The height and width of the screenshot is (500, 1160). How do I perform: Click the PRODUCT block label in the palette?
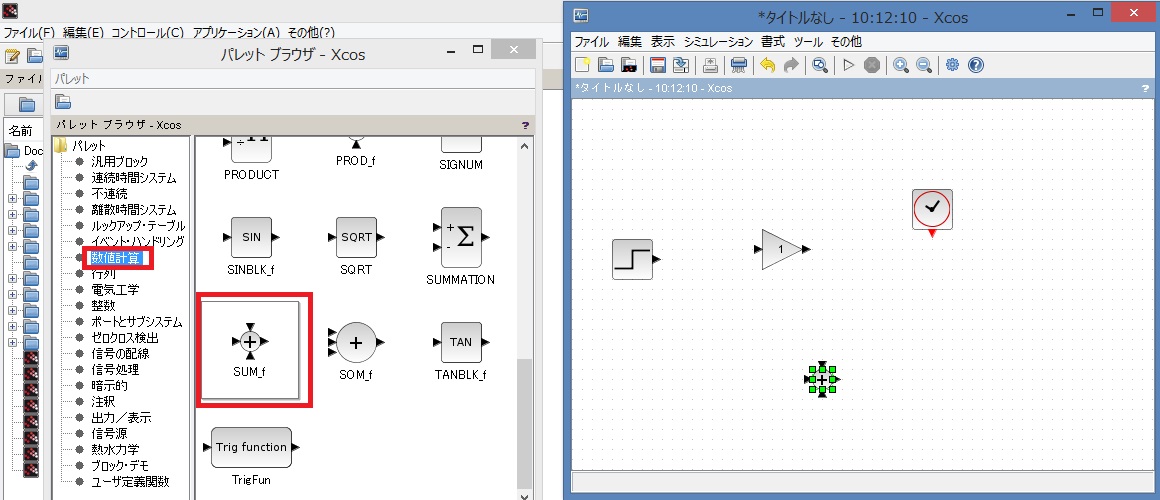coord(251,175)
